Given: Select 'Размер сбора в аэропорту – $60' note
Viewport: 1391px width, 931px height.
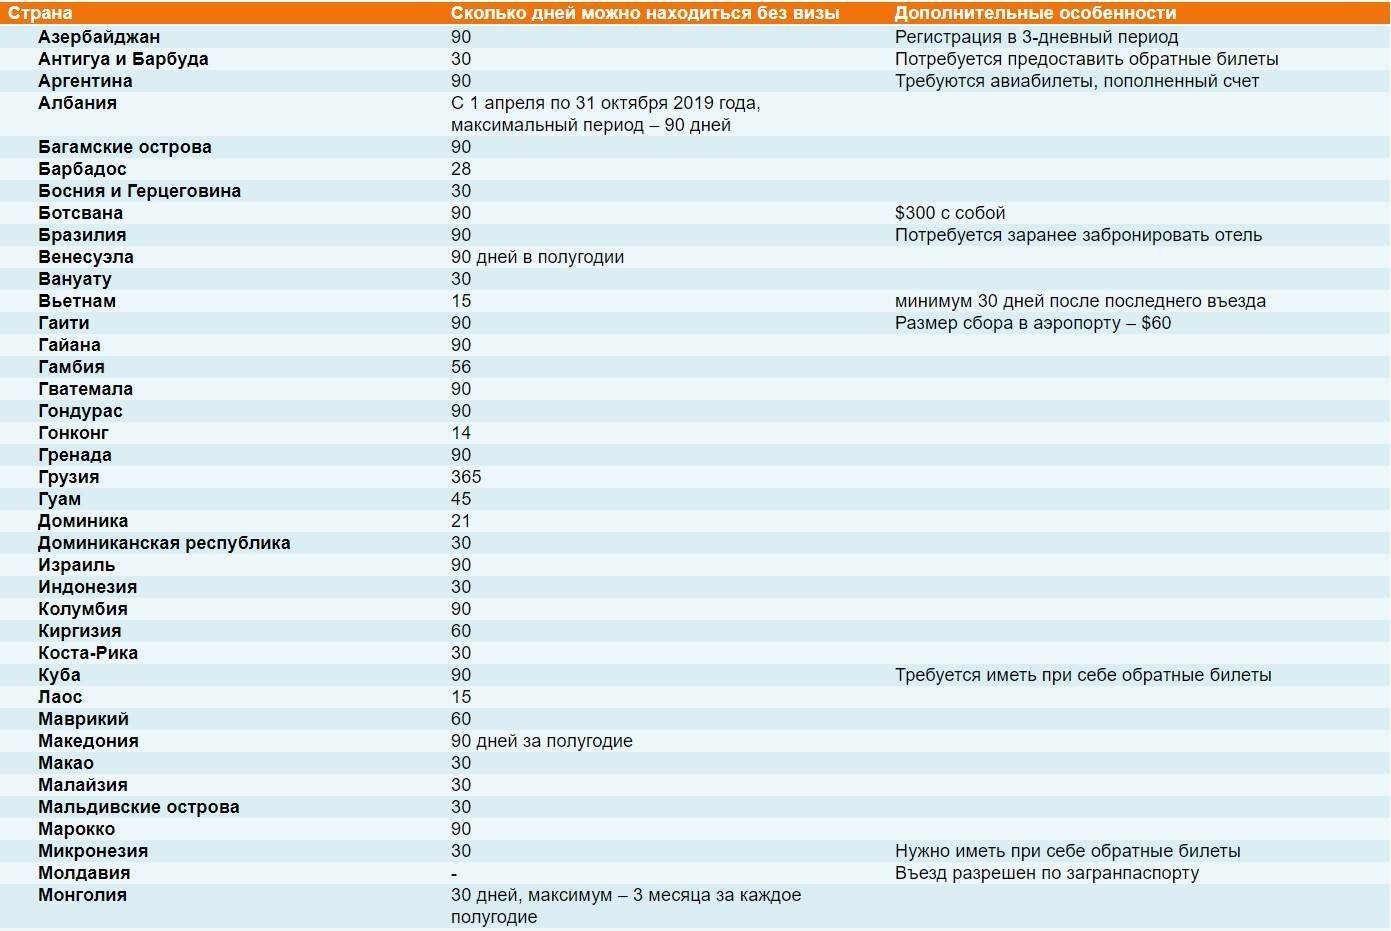Looking at the screenshot, I should 1033,323.
